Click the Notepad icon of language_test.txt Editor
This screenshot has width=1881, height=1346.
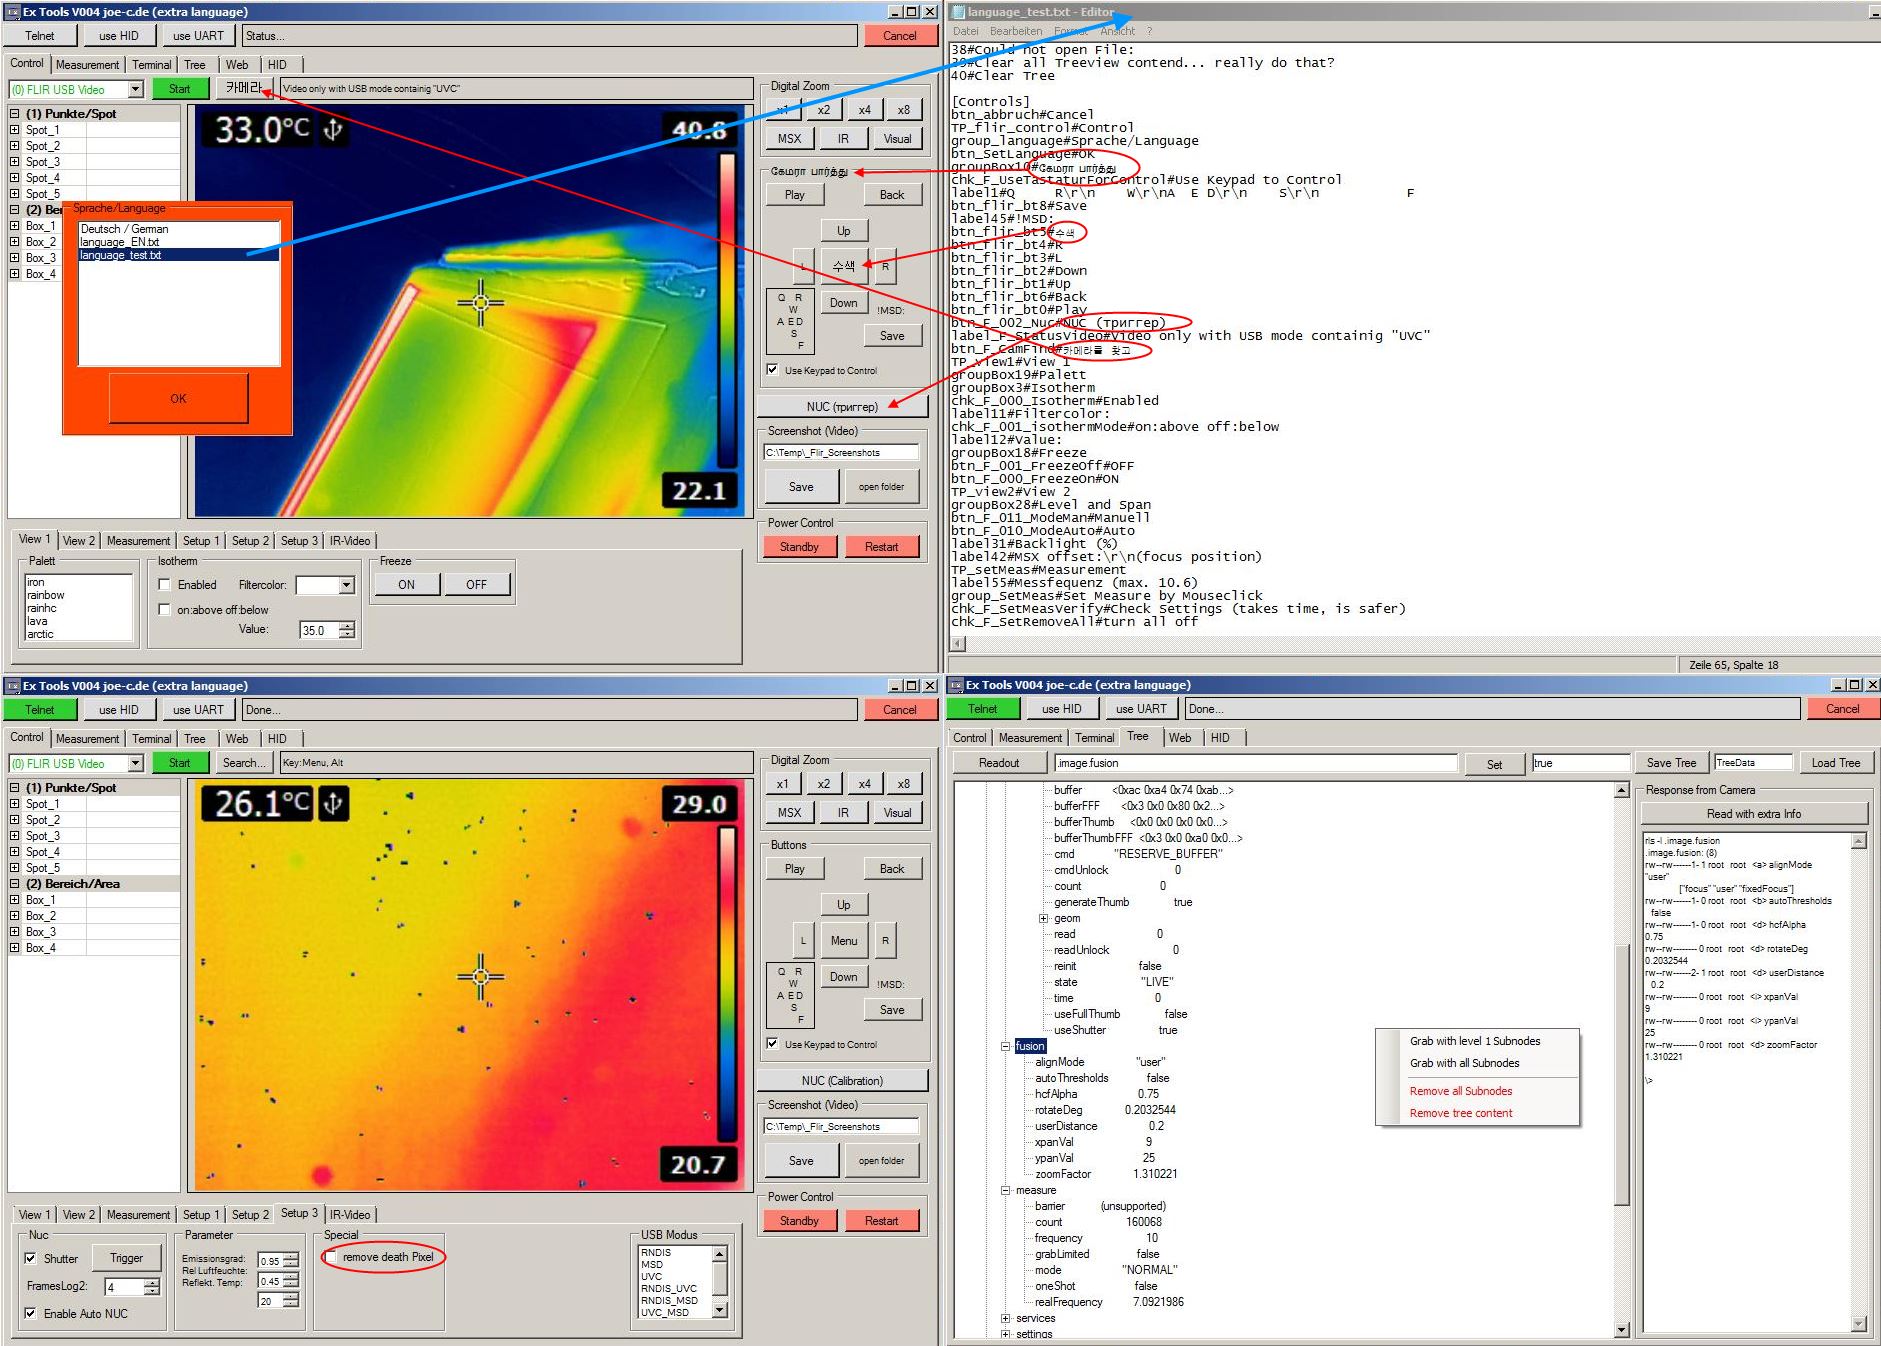958,12
